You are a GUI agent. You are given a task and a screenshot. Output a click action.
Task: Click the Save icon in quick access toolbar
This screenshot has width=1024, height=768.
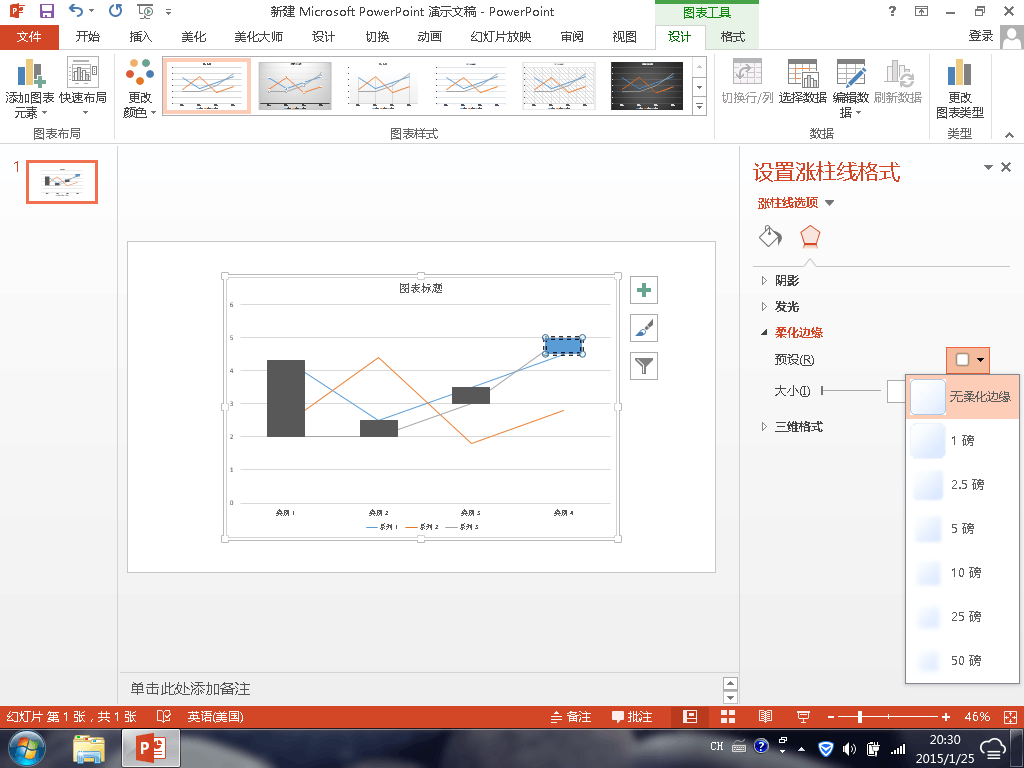click(47, 11)
